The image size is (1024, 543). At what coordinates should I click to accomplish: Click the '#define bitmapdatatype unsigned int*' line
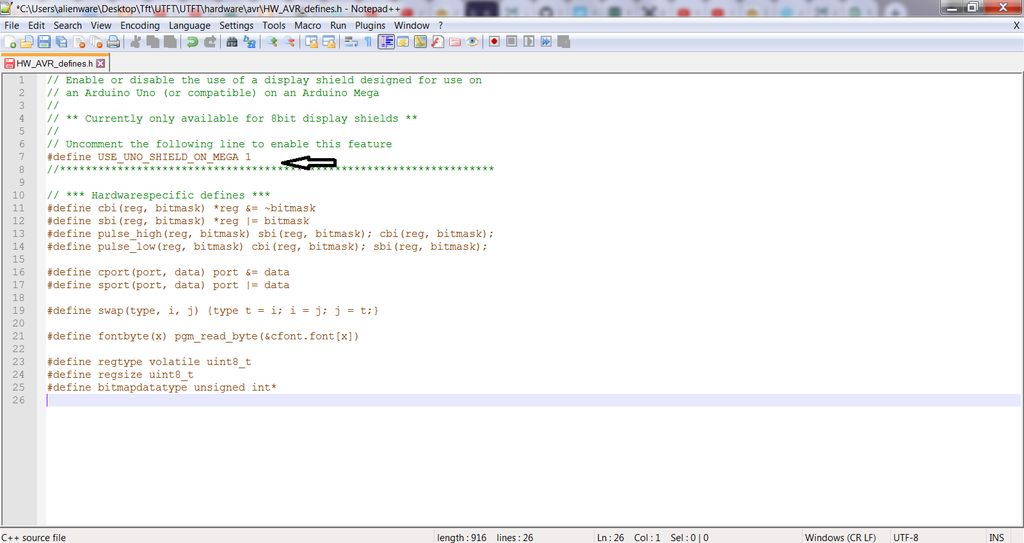[162, 387]
